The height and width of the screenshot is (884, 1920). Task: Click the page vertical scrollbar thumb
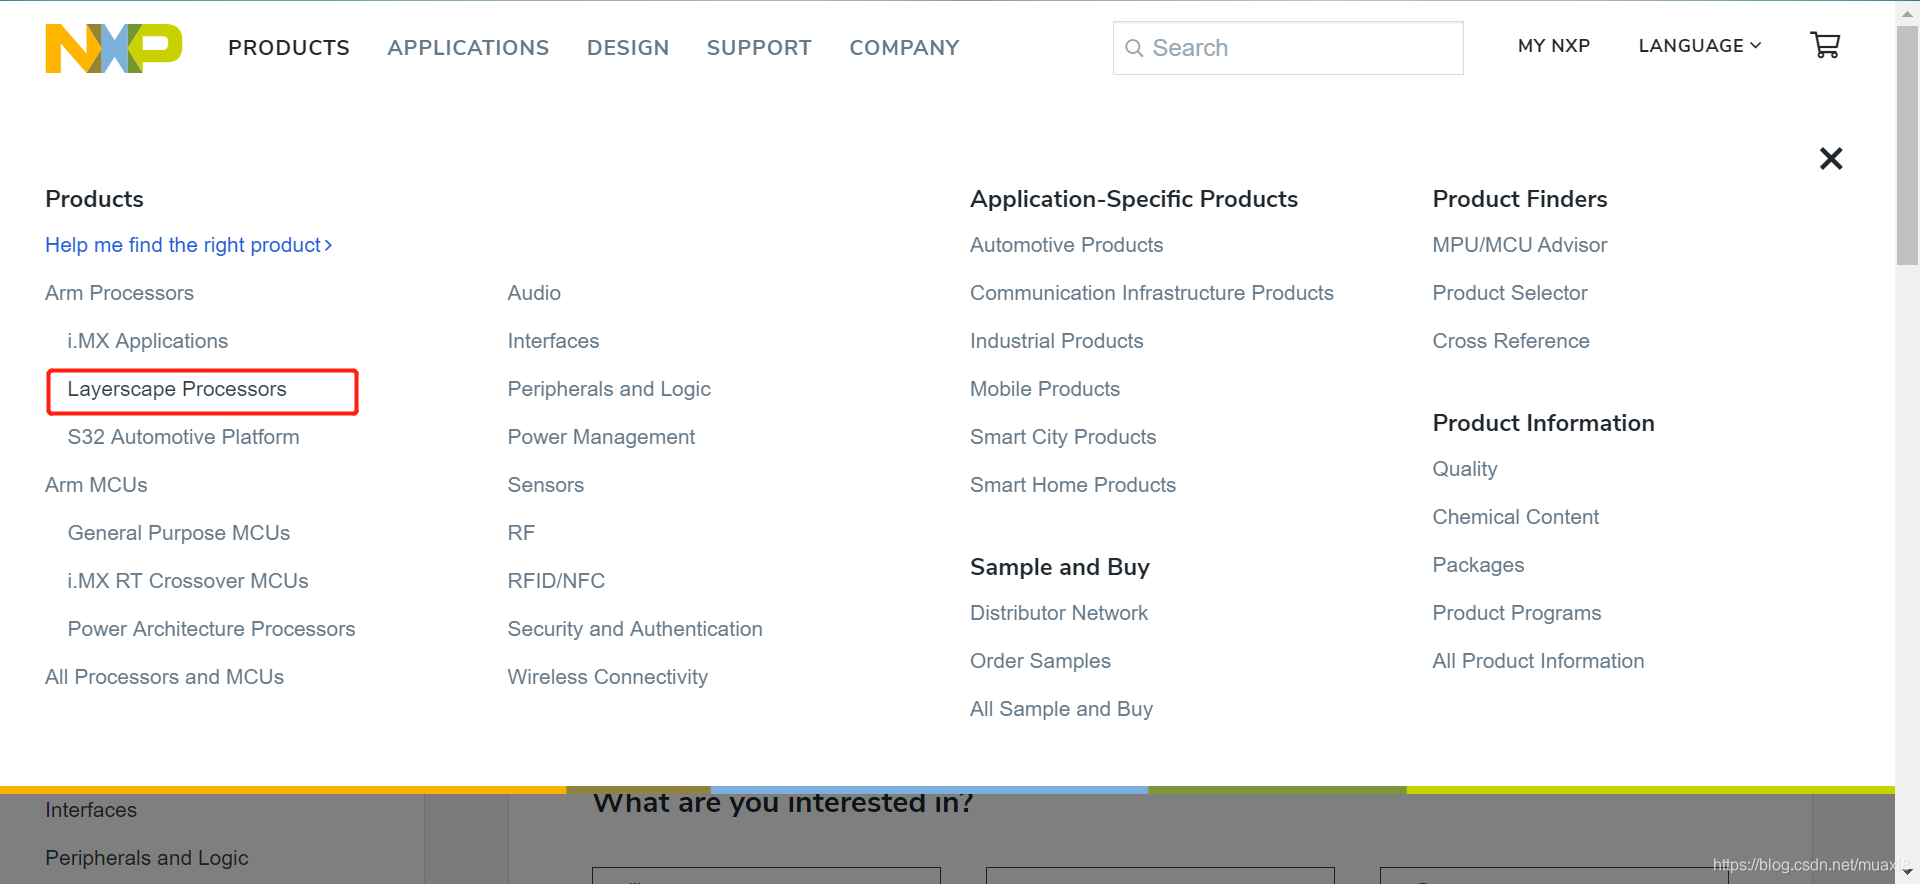1907,145
